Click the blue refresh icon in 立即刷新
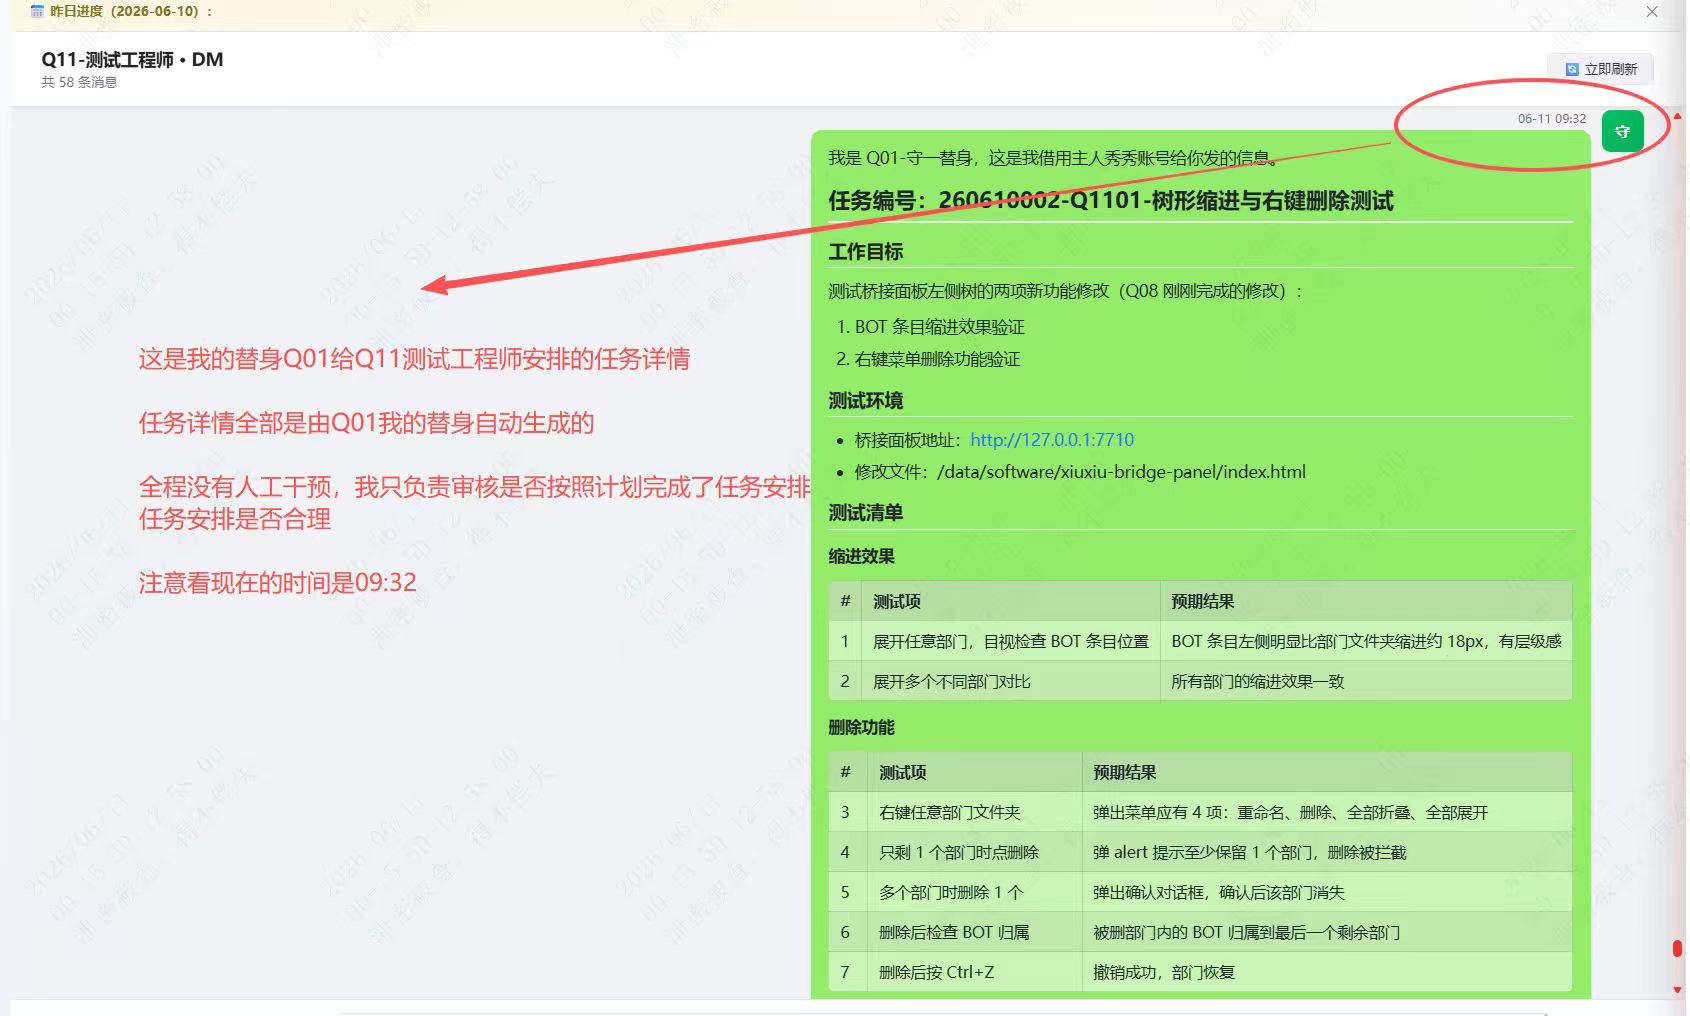Image resolution: width=1690 pixels, height=1016 pixels. [x=1572, y=69]
